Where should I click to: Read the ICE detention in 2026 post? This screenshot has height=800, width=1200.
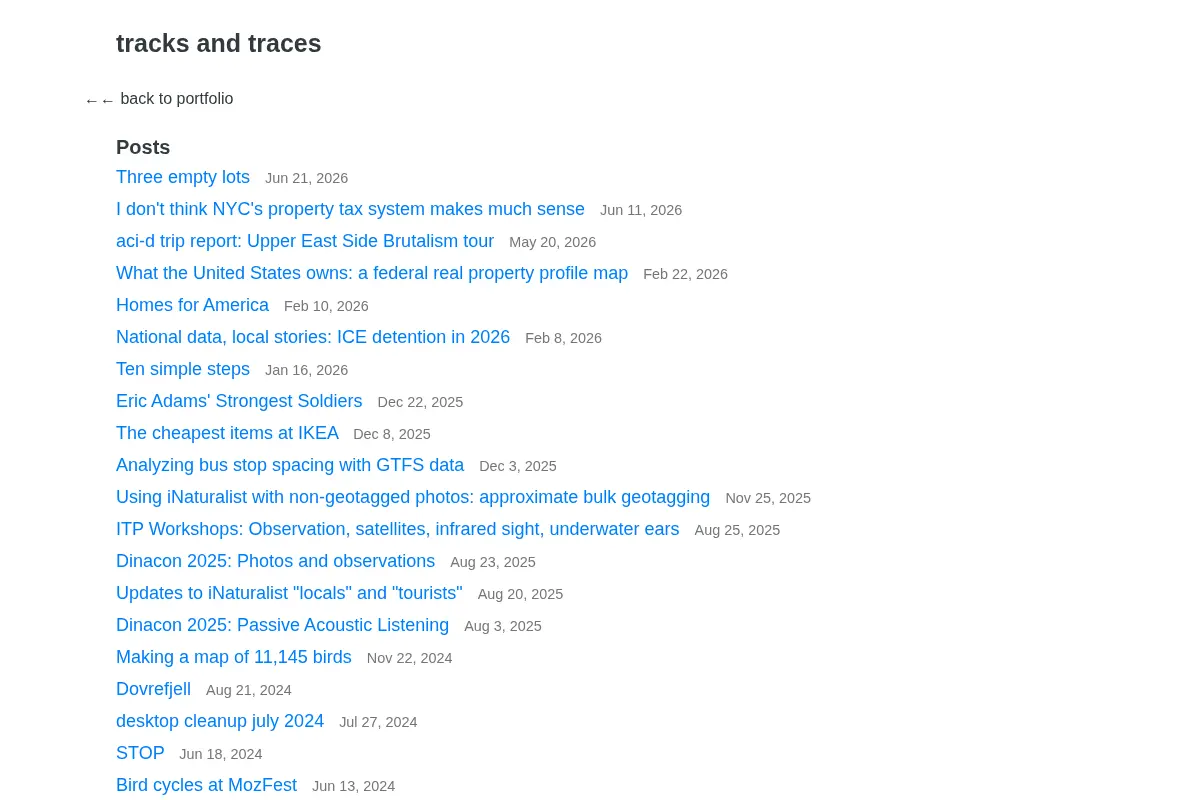(x=313, y=337)
